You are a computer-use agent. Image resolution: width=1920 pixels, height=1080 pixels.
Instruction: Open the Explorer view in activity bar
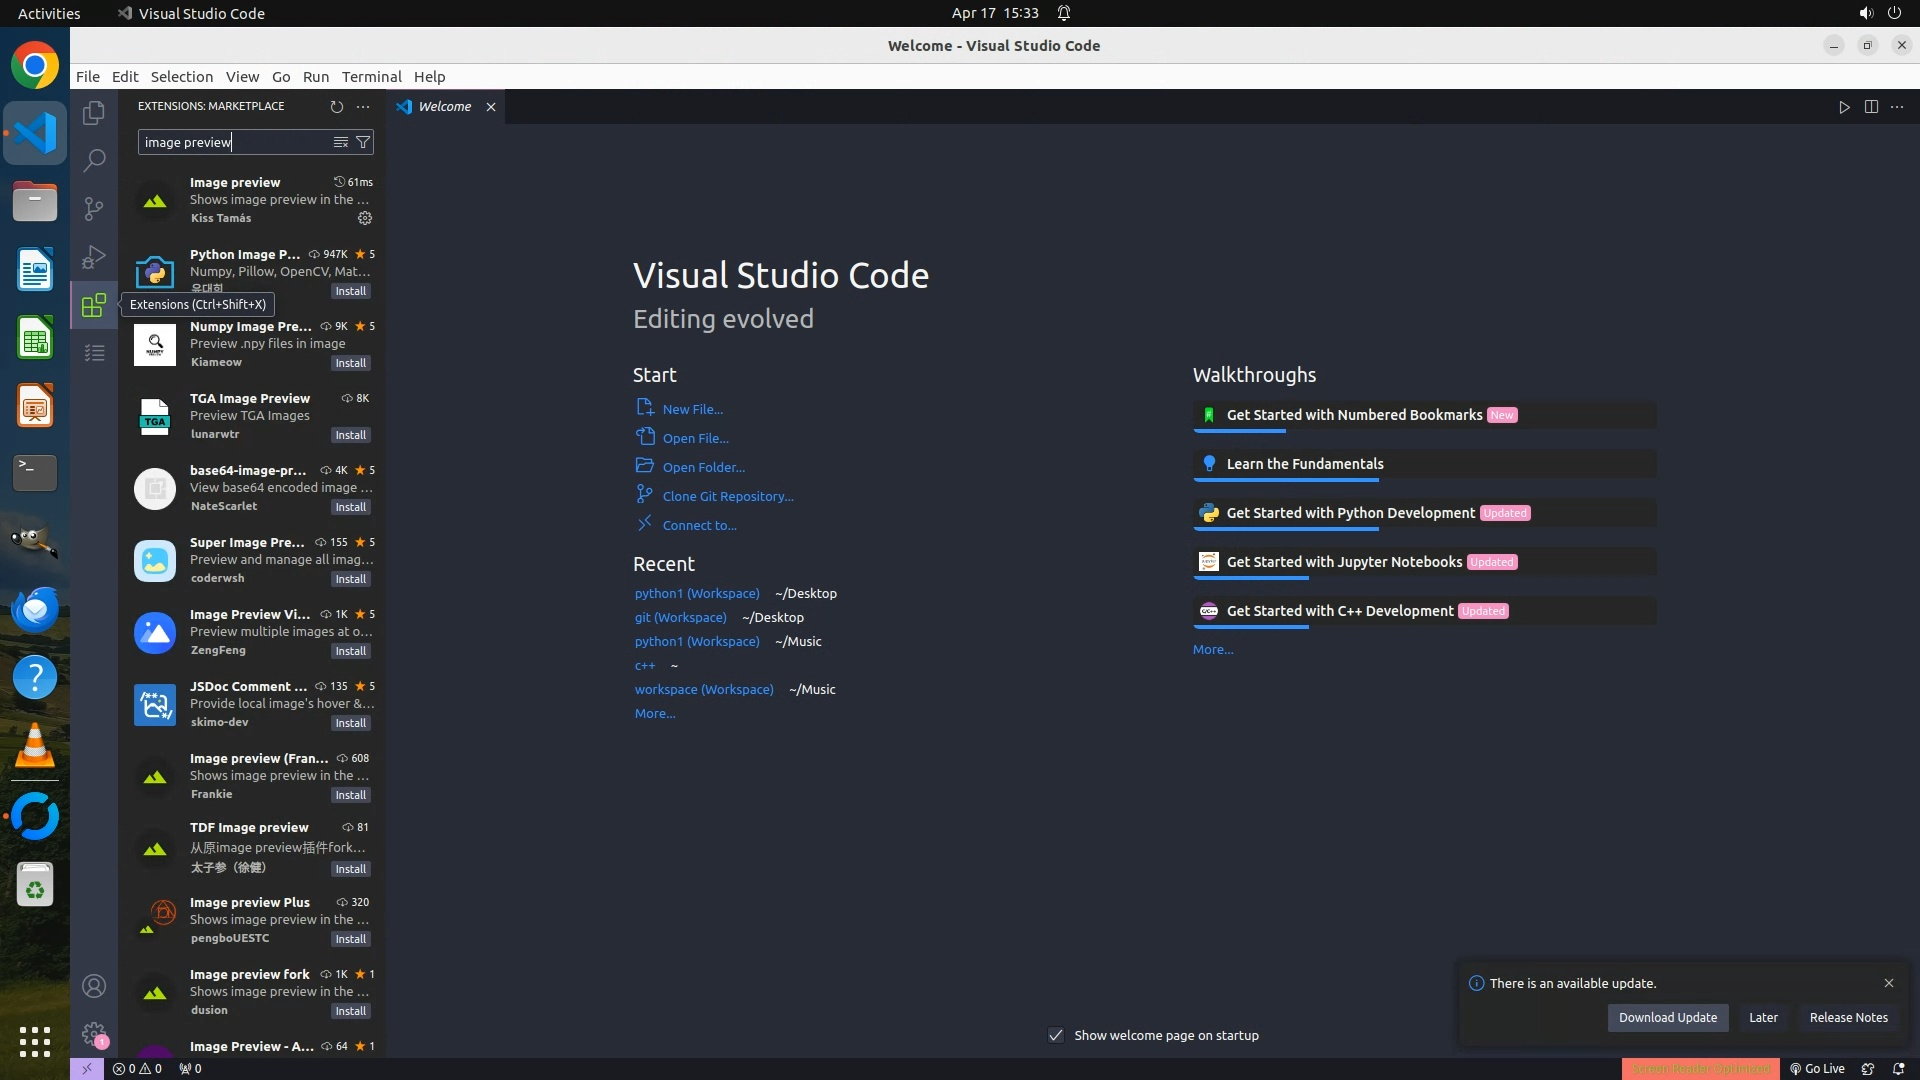(x=94, y=113)
